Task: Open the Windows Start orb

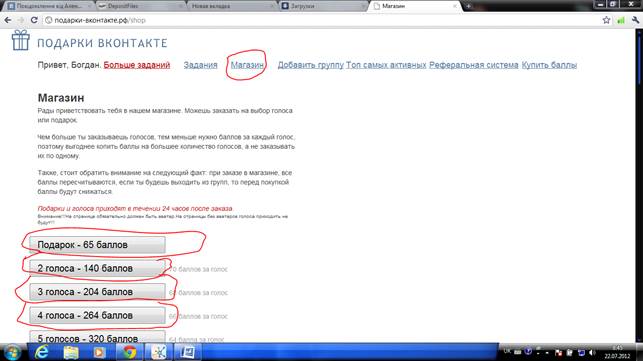Action: point(12,352)
